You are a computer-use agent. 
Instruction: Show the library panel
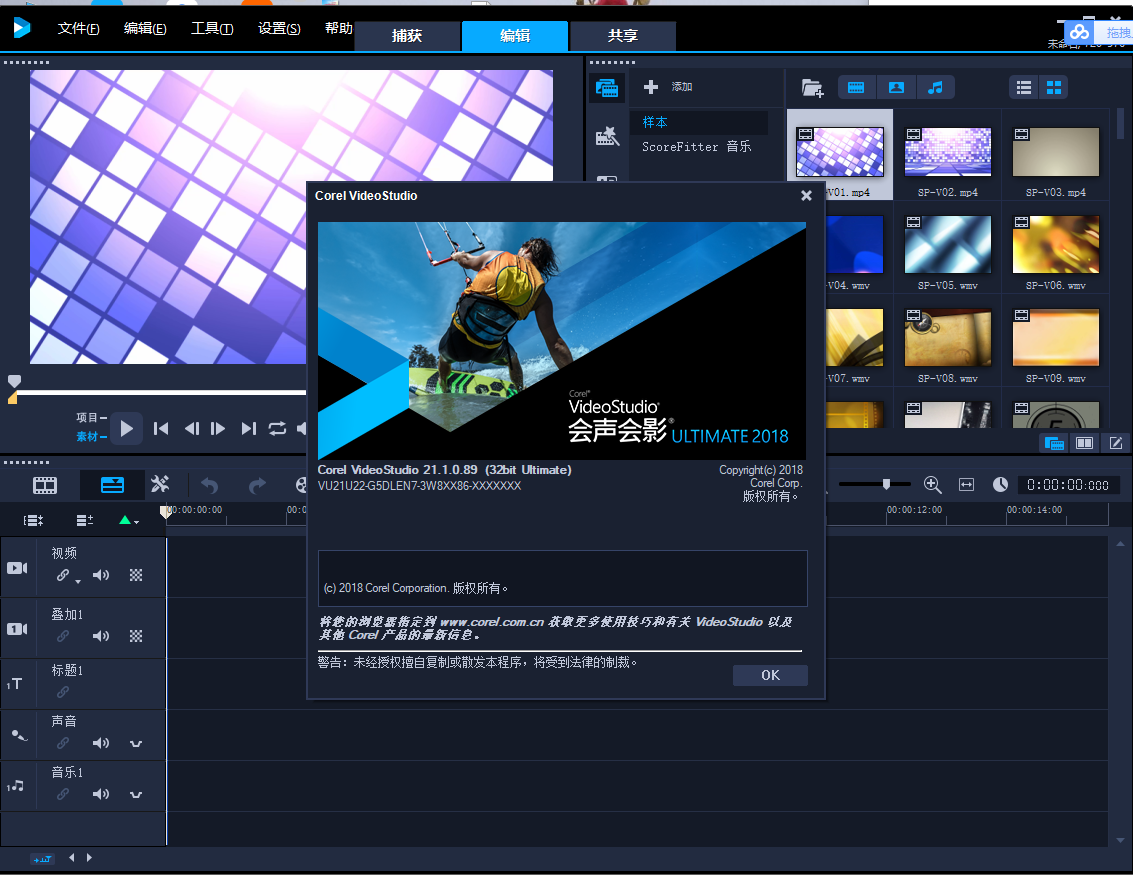coord(1054,443)
